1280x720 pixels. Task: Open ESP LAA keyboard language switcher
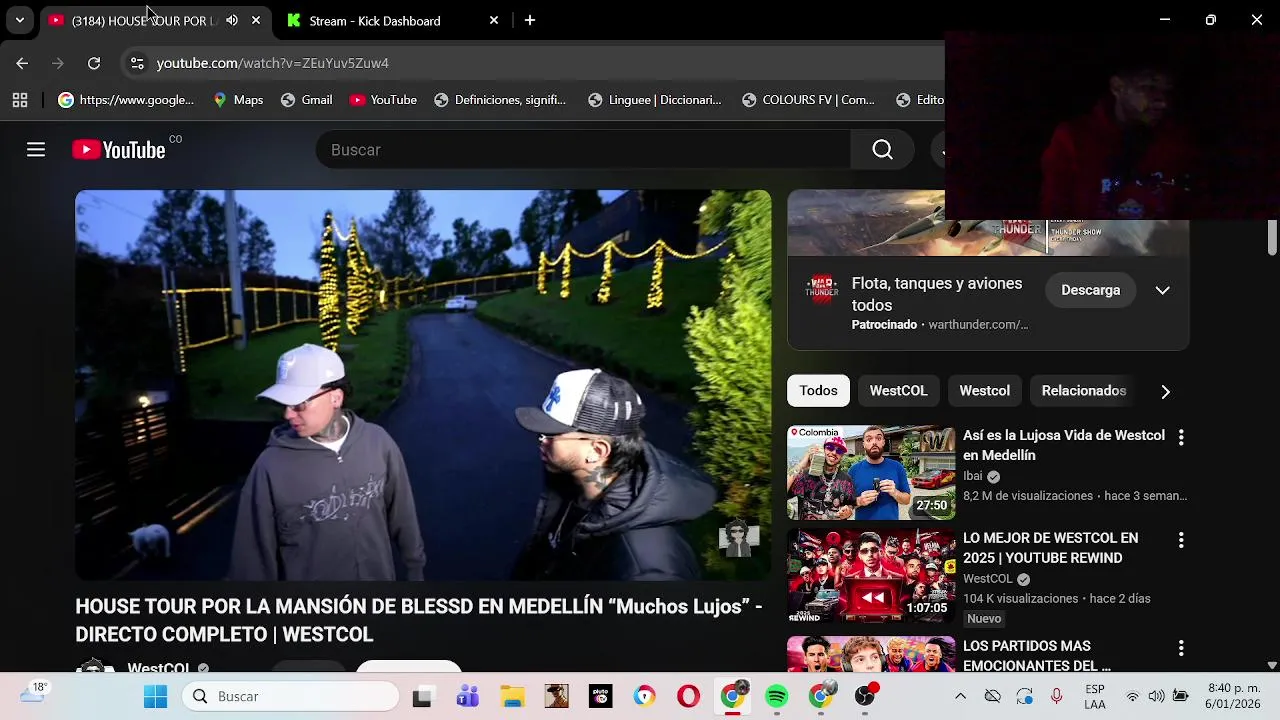coord(1095,697)
